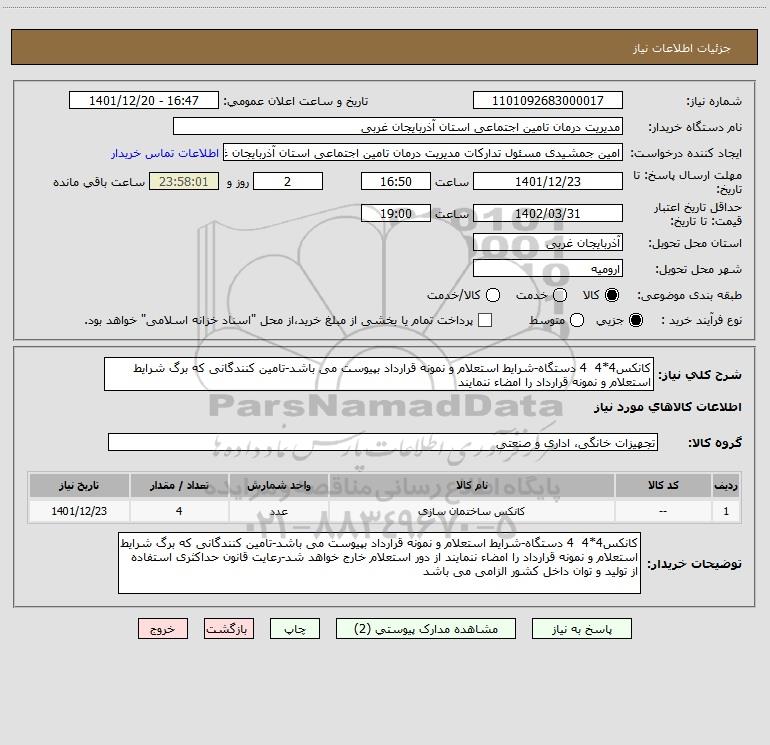770x745 pixels.
Task: Select the متوسط purchase type radio
Action: point(577,320)
